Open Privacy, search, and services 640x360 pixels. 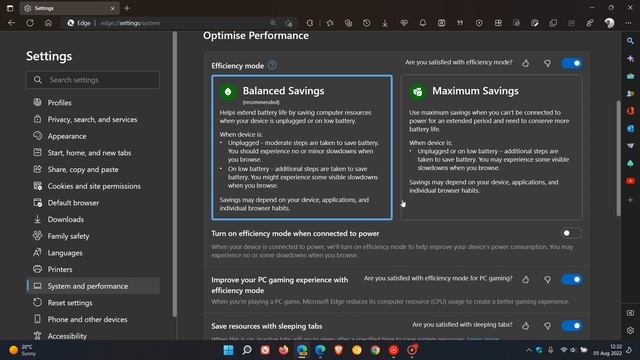(x=93, y=119)
